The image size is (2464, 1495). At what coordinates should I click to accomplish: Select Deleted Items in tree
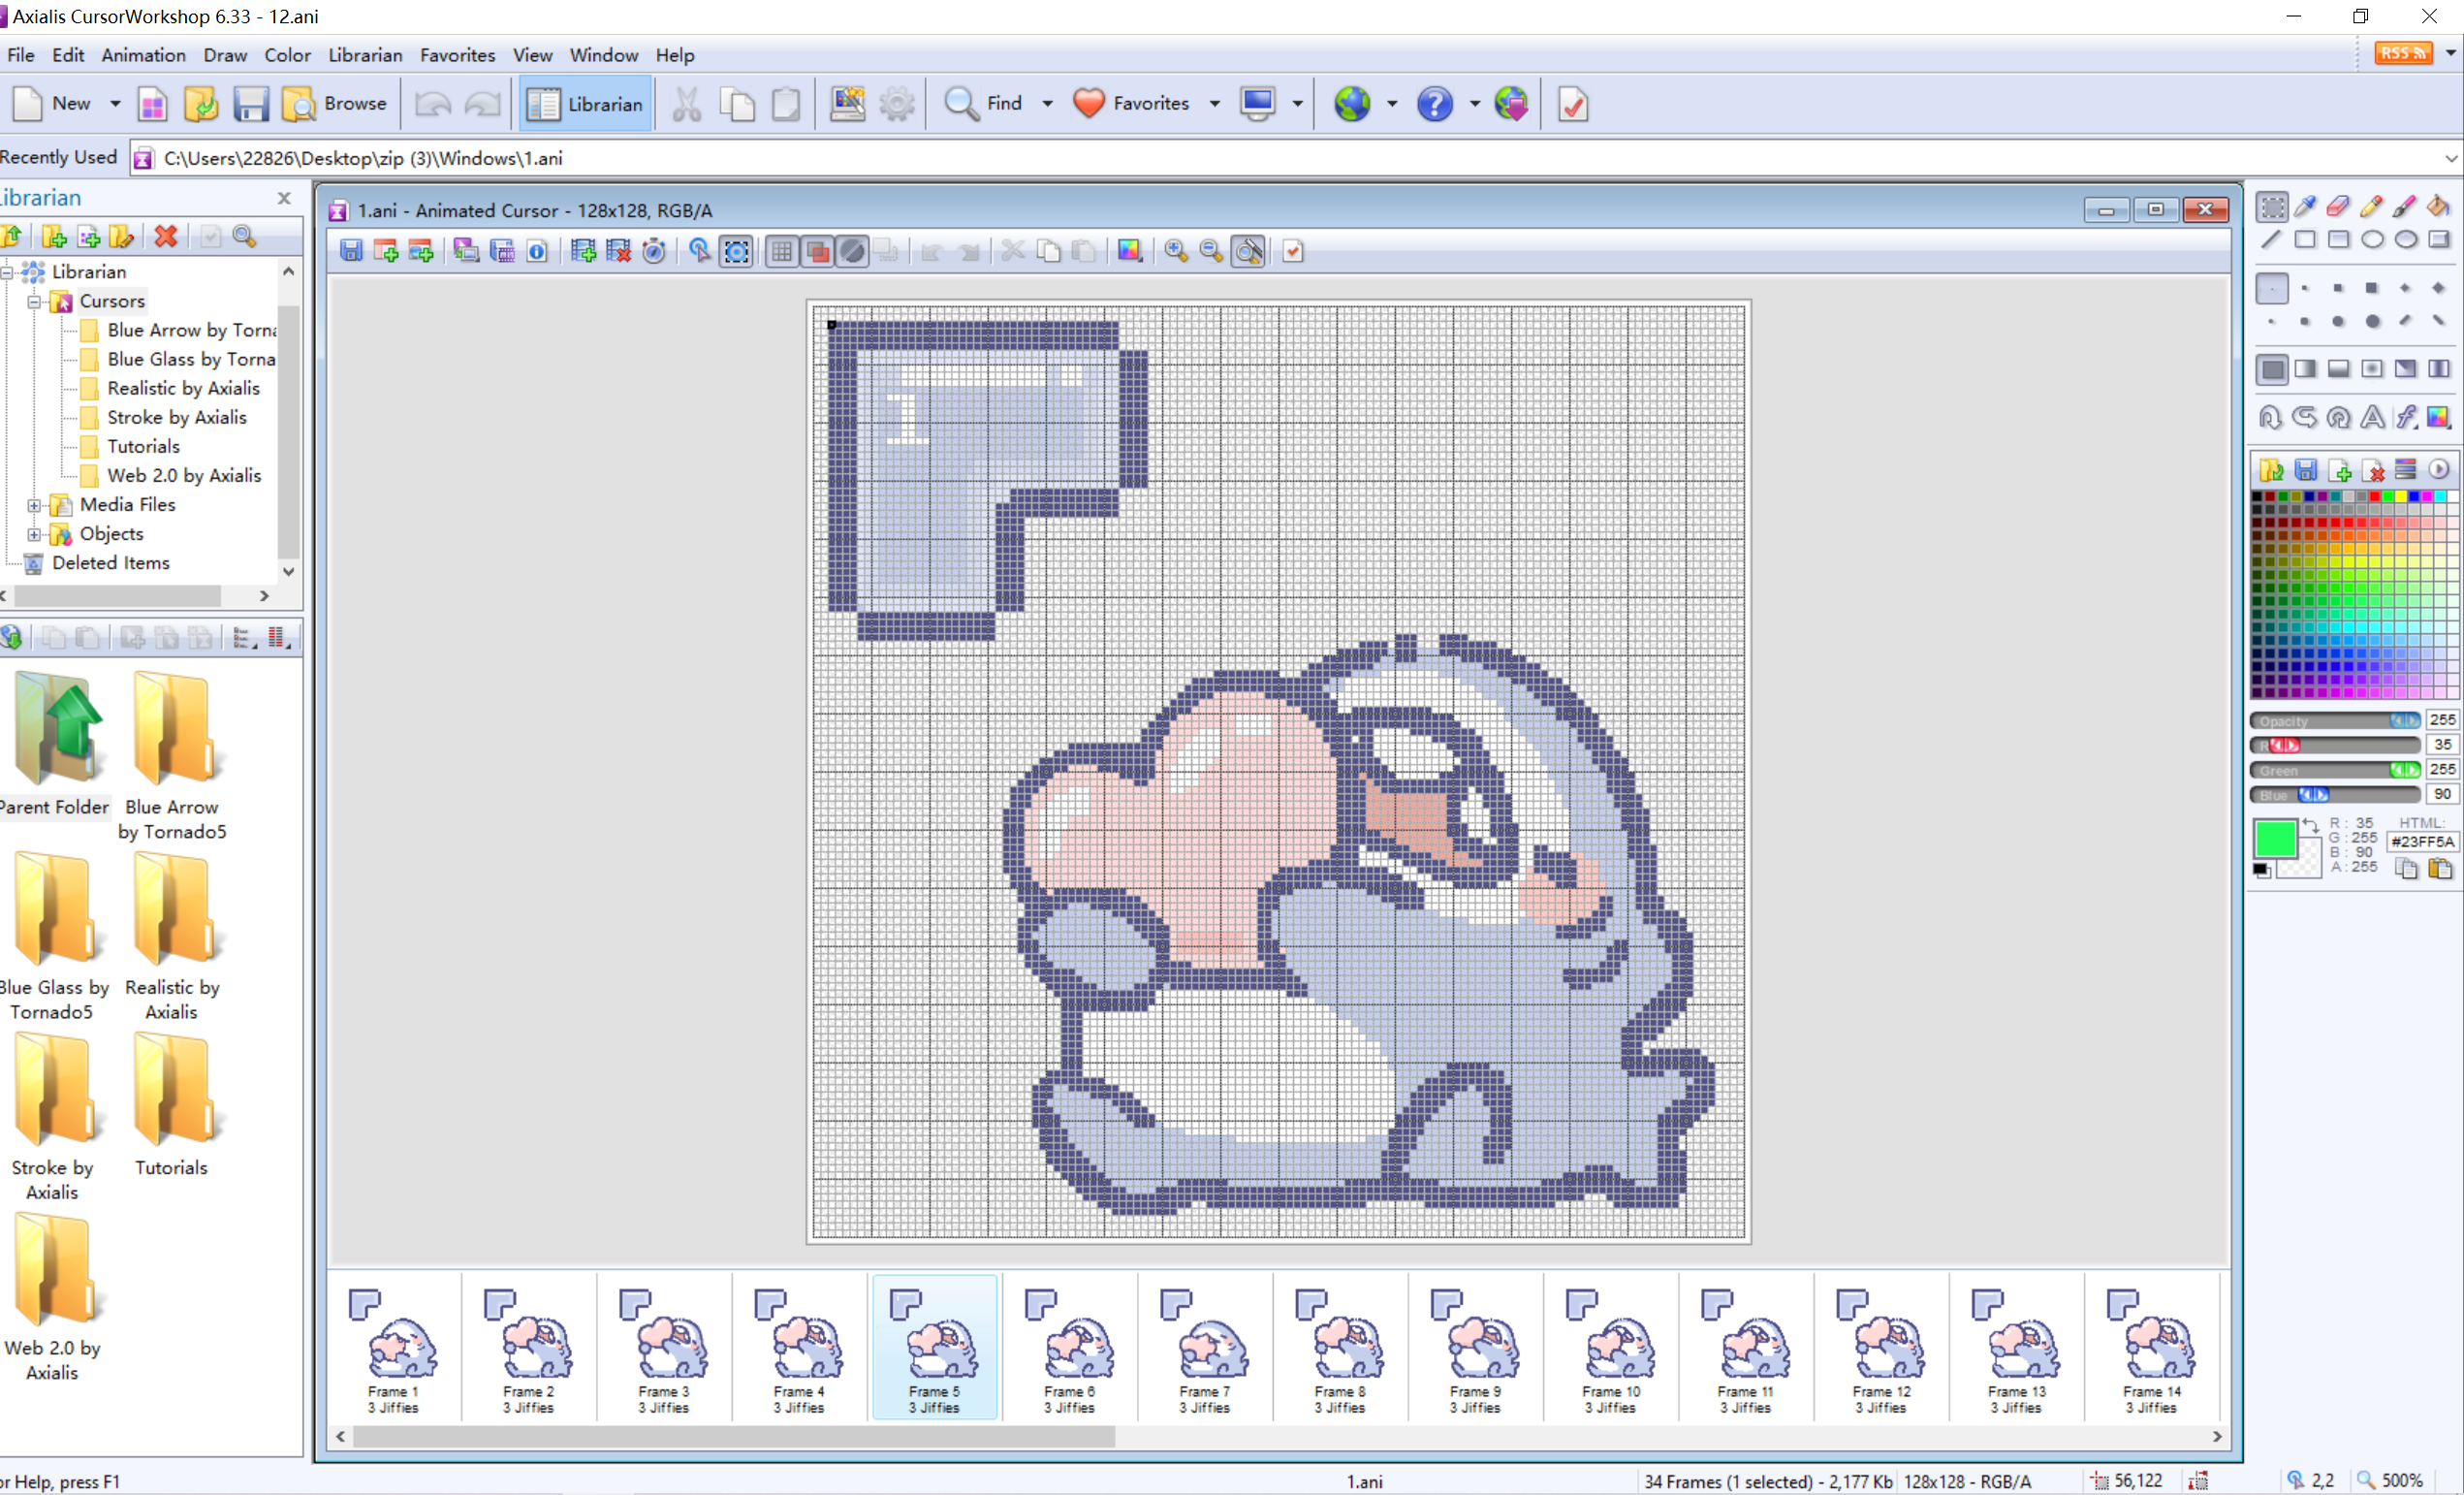click(x=111, y=563)
